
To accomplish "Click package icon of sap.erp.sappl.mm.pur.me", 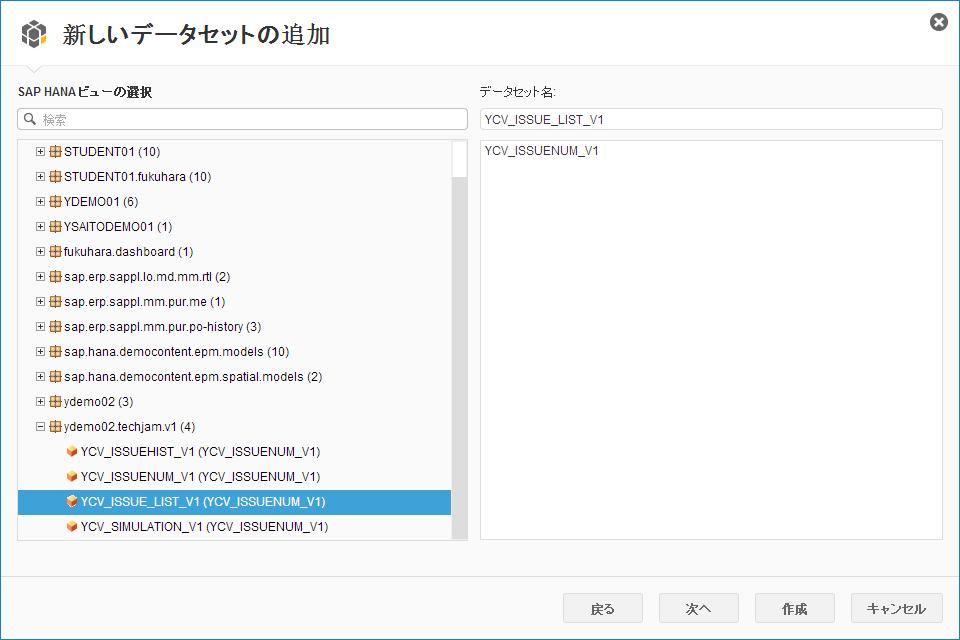I will (55, 302).
